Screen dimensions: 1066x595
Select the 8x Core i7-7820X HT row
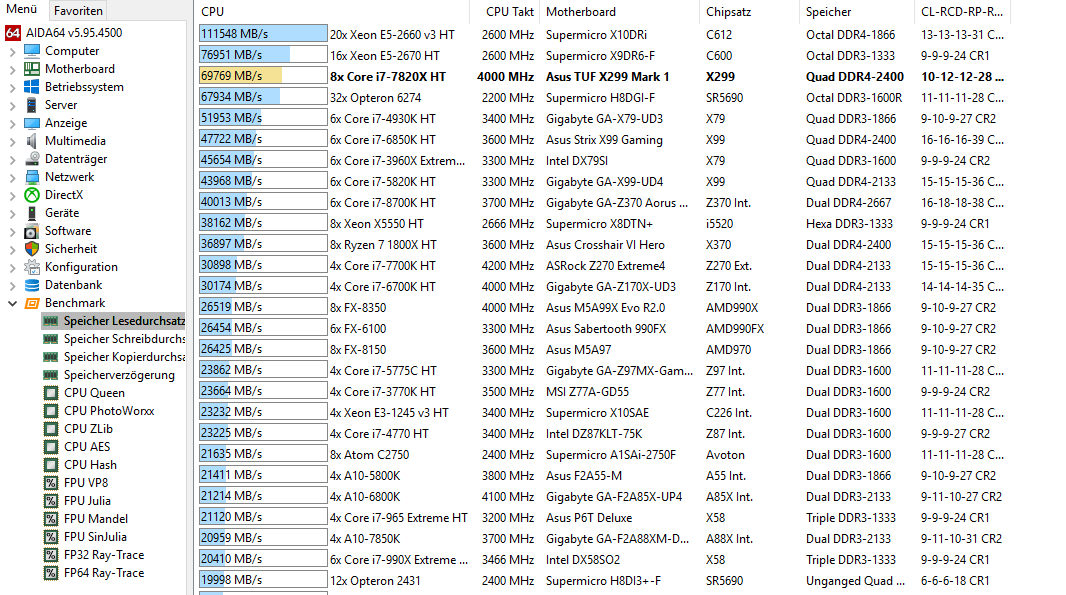[602, 77]
